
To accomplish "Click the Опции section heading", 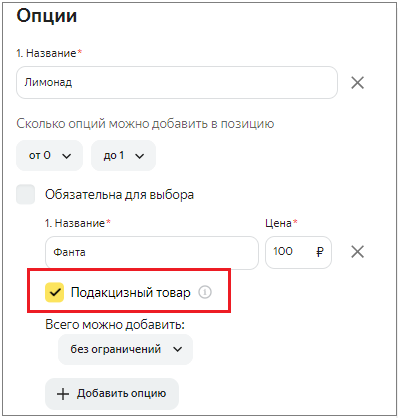I will (x=47, y=16).
